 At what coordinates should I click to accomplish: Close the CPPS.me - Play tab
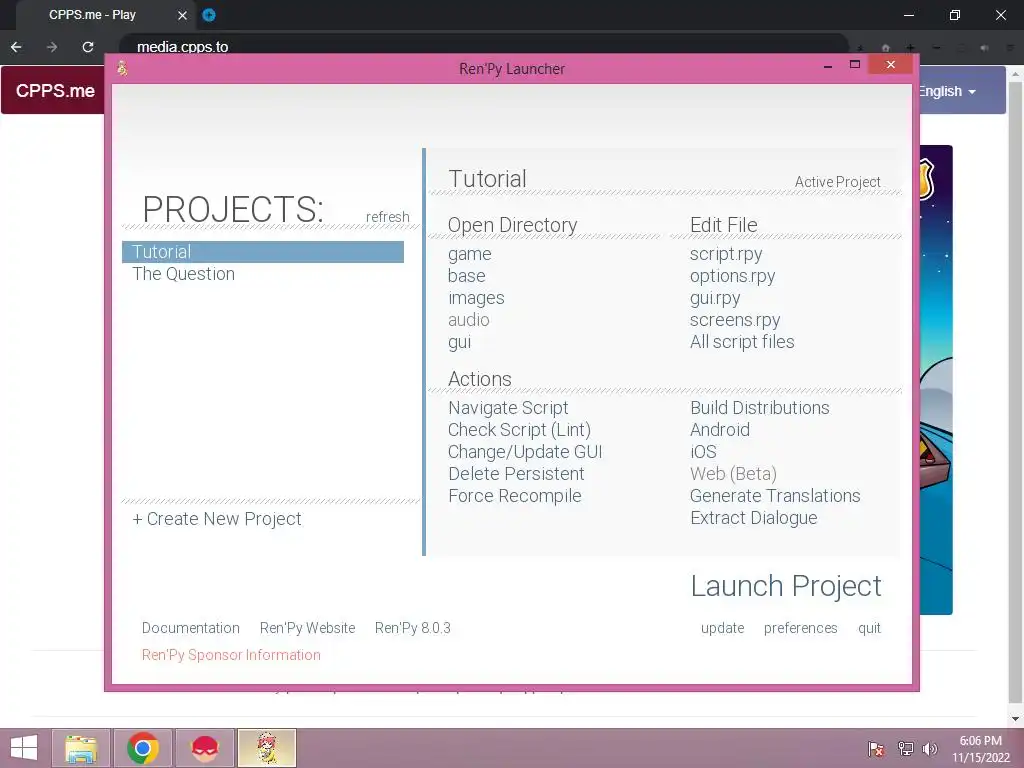tap(182, 15)
